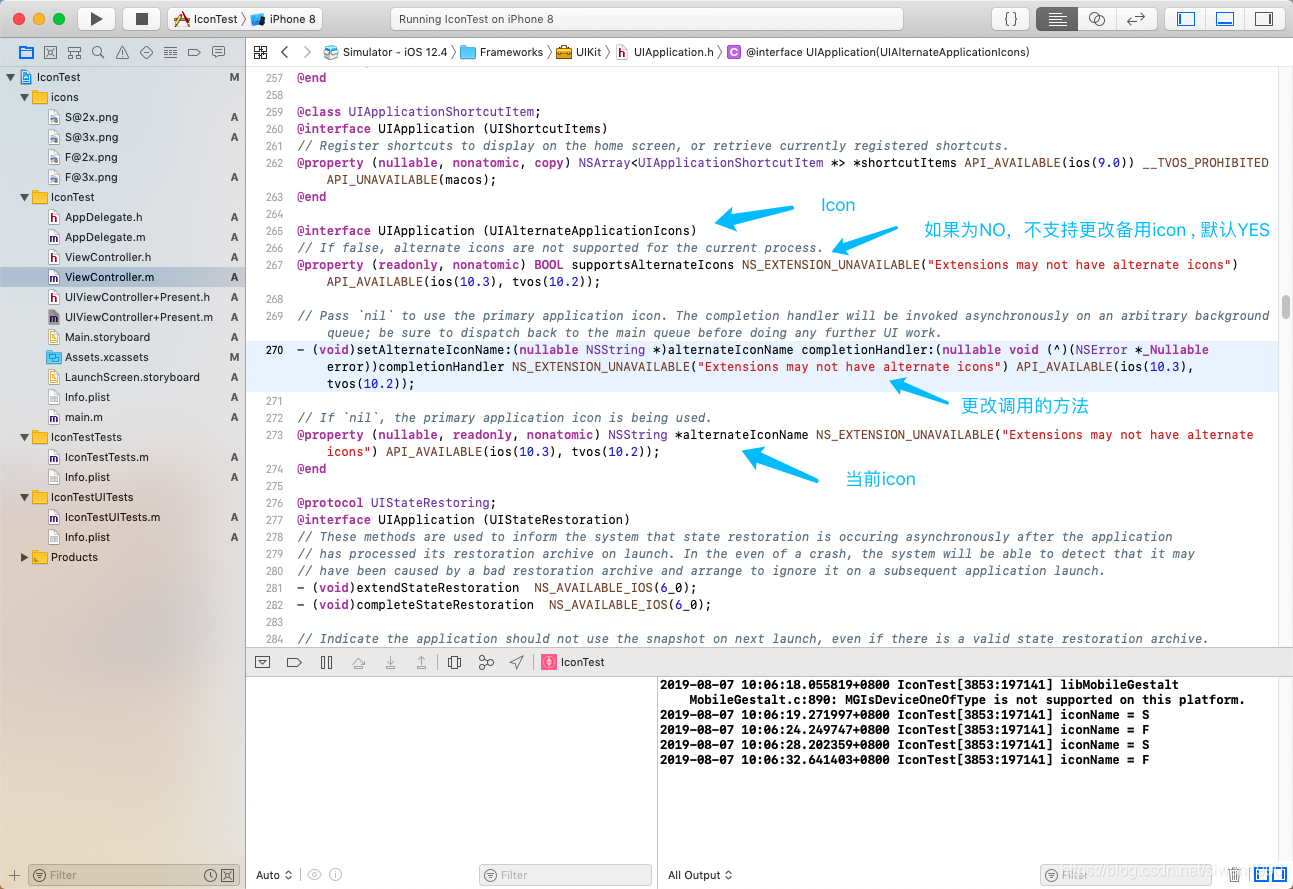
Task: Show the source control navigator
Action: [x=50, y=52]
